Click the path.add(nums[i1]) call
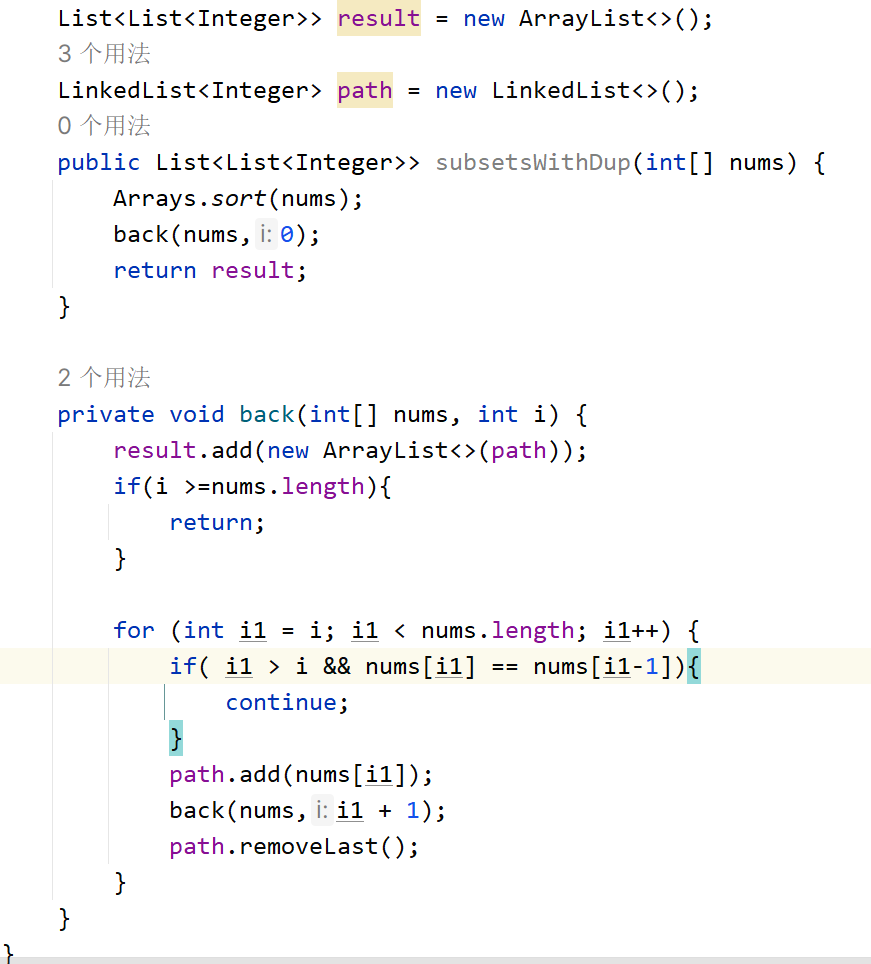The image size is (871, 964). coord(300,775)
